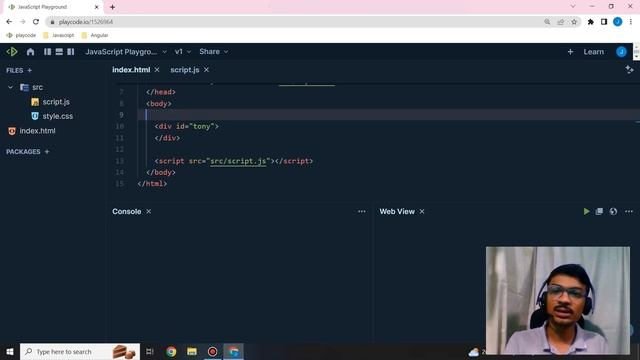The height and width of the screenshot is (360, 640).
Task: Open the JavaScript Playground project name dropdown
Action: [x=126, y=52]
